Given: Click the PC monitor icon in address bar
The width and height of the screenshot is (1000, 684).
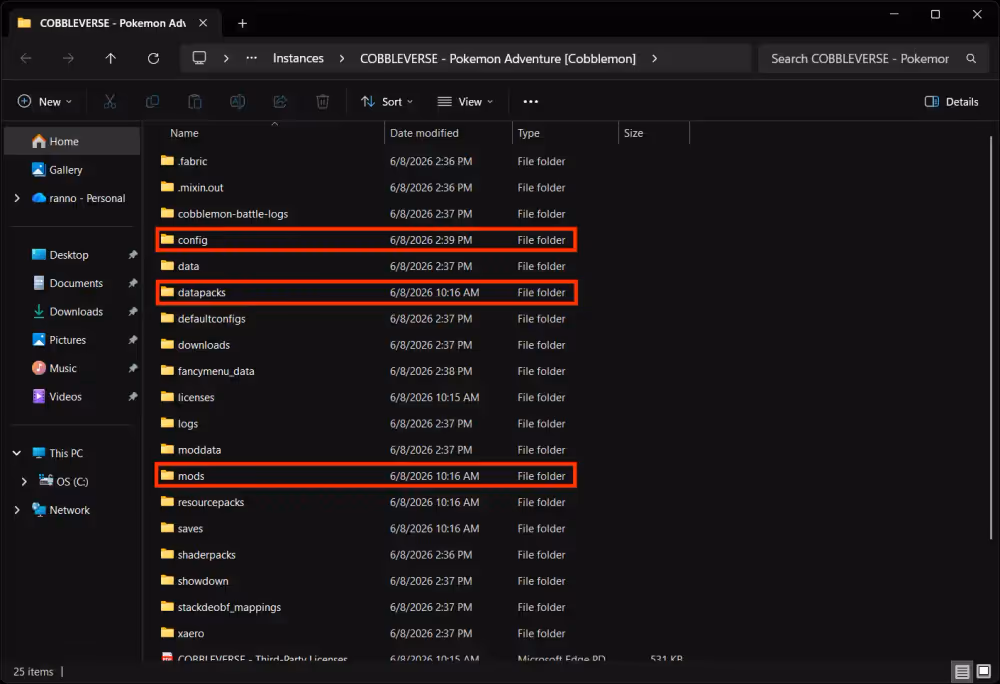Looking at the screenshot, I should tap(200, 58).
